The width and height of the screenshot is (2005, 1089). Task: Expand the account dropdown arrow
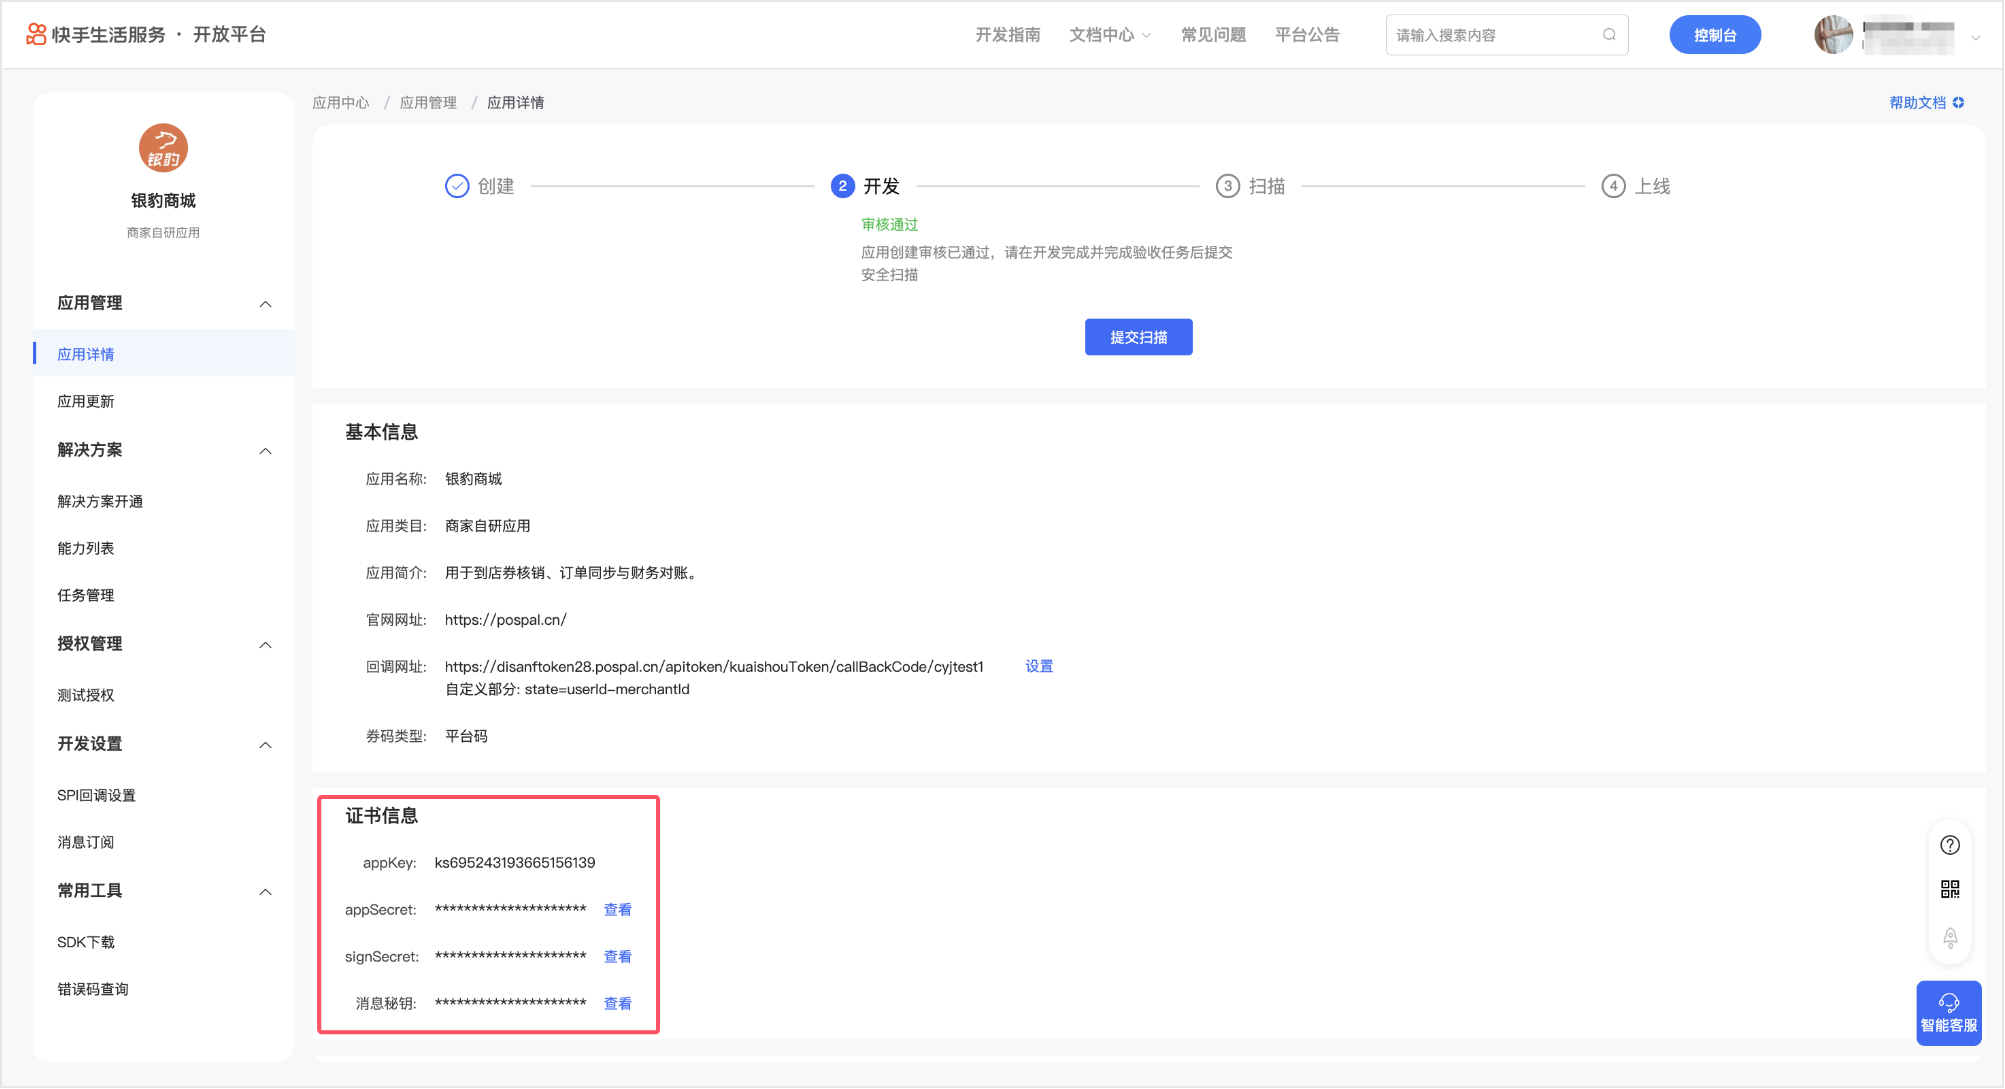click(x=1975, y=38)
